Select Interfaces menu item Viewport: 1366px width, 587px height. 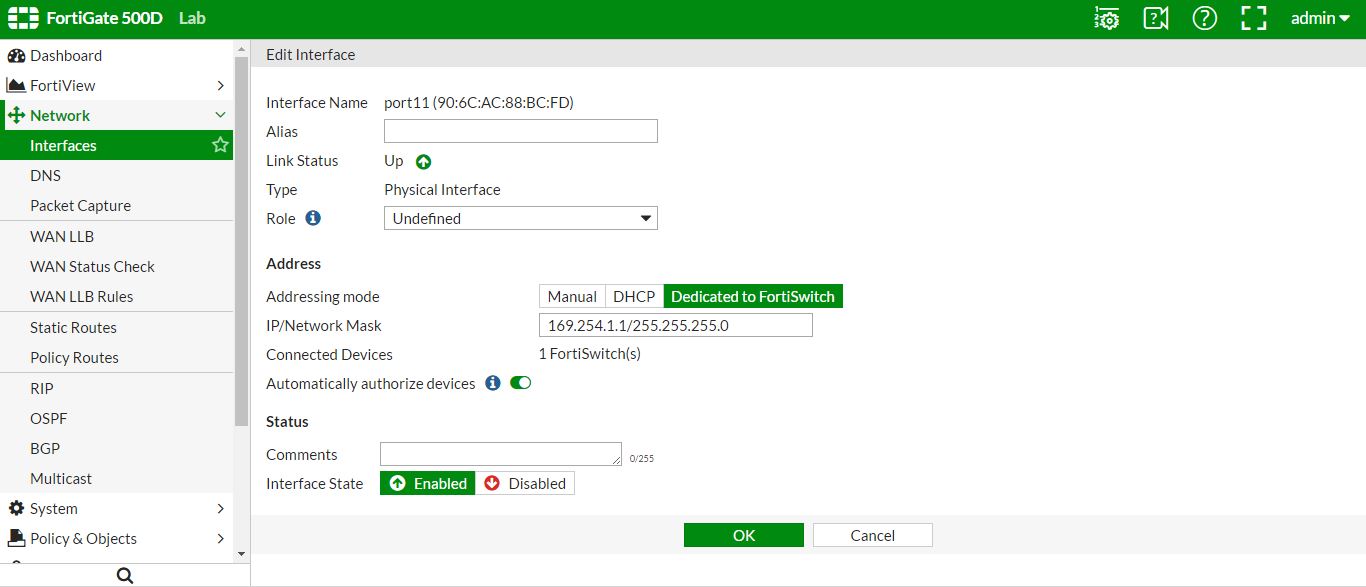tap(117, 145)
